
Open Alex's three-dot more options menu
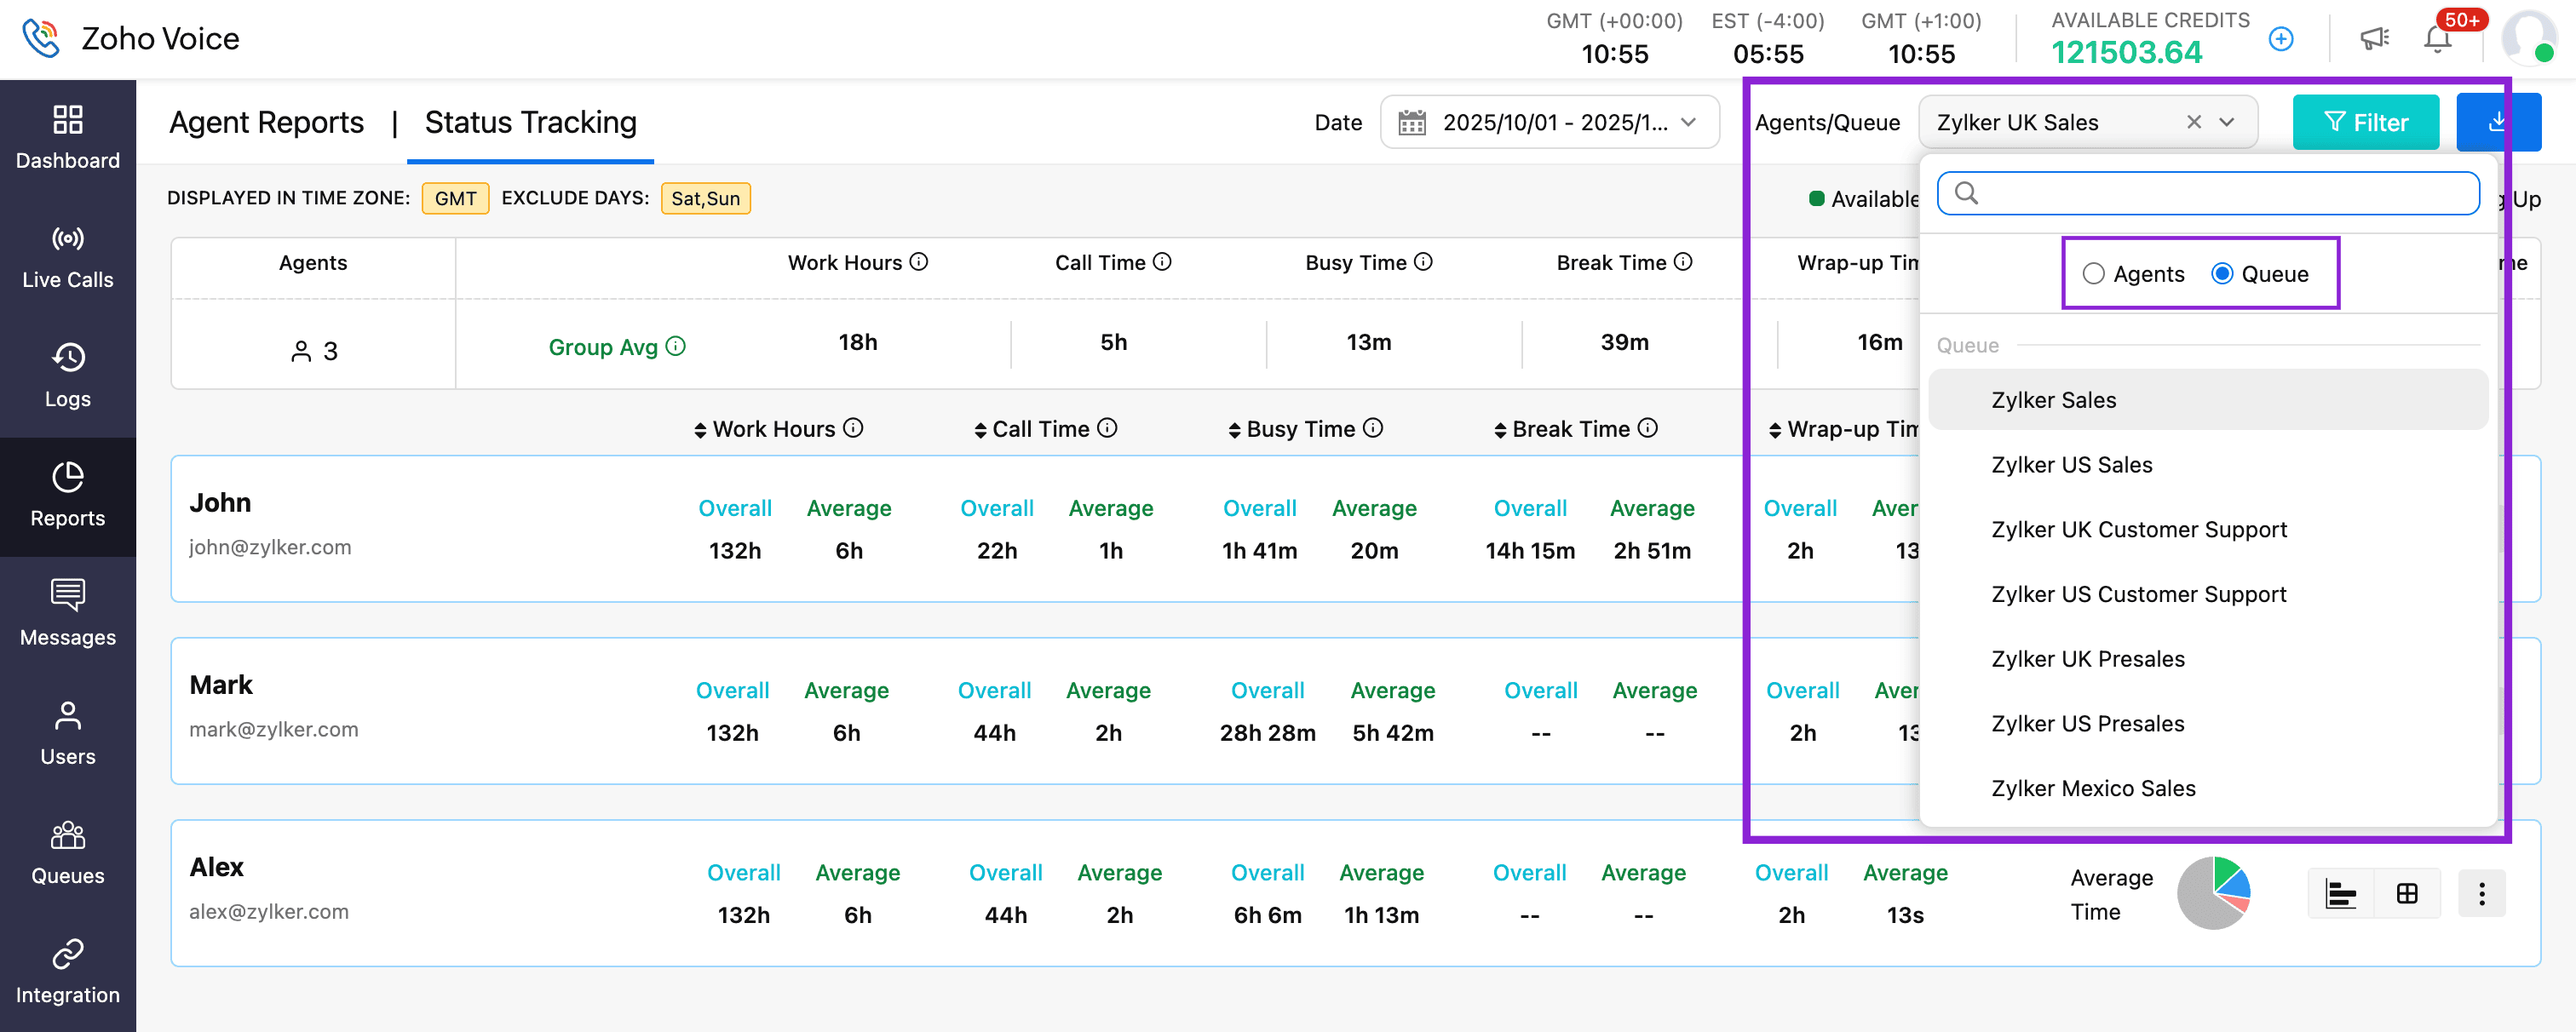tap(2481, 893)
